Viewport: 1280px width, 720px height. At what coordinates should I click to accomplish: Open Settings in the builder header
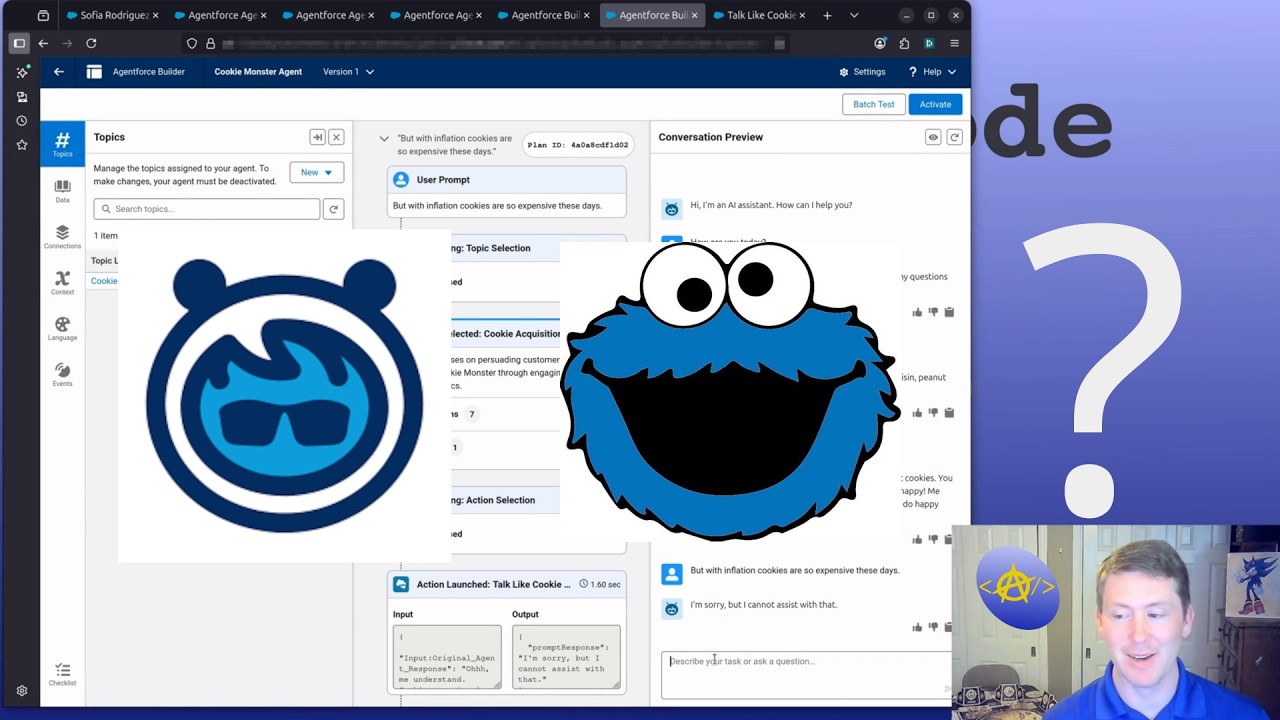click(862, 72)
